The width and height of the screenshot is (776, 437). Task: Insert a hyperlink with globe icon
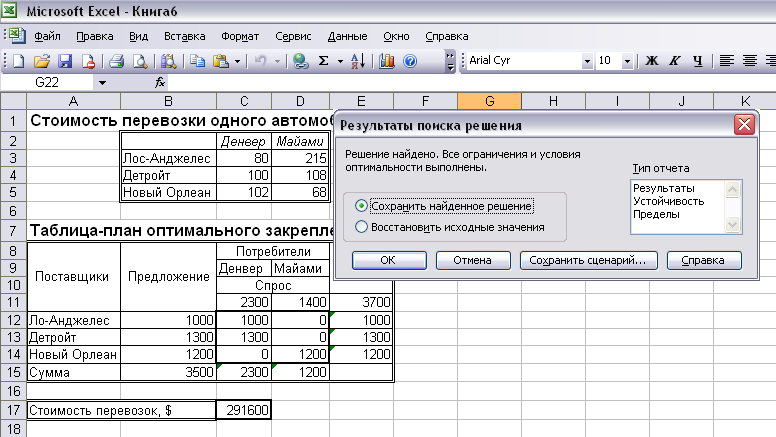pos(300,61)
